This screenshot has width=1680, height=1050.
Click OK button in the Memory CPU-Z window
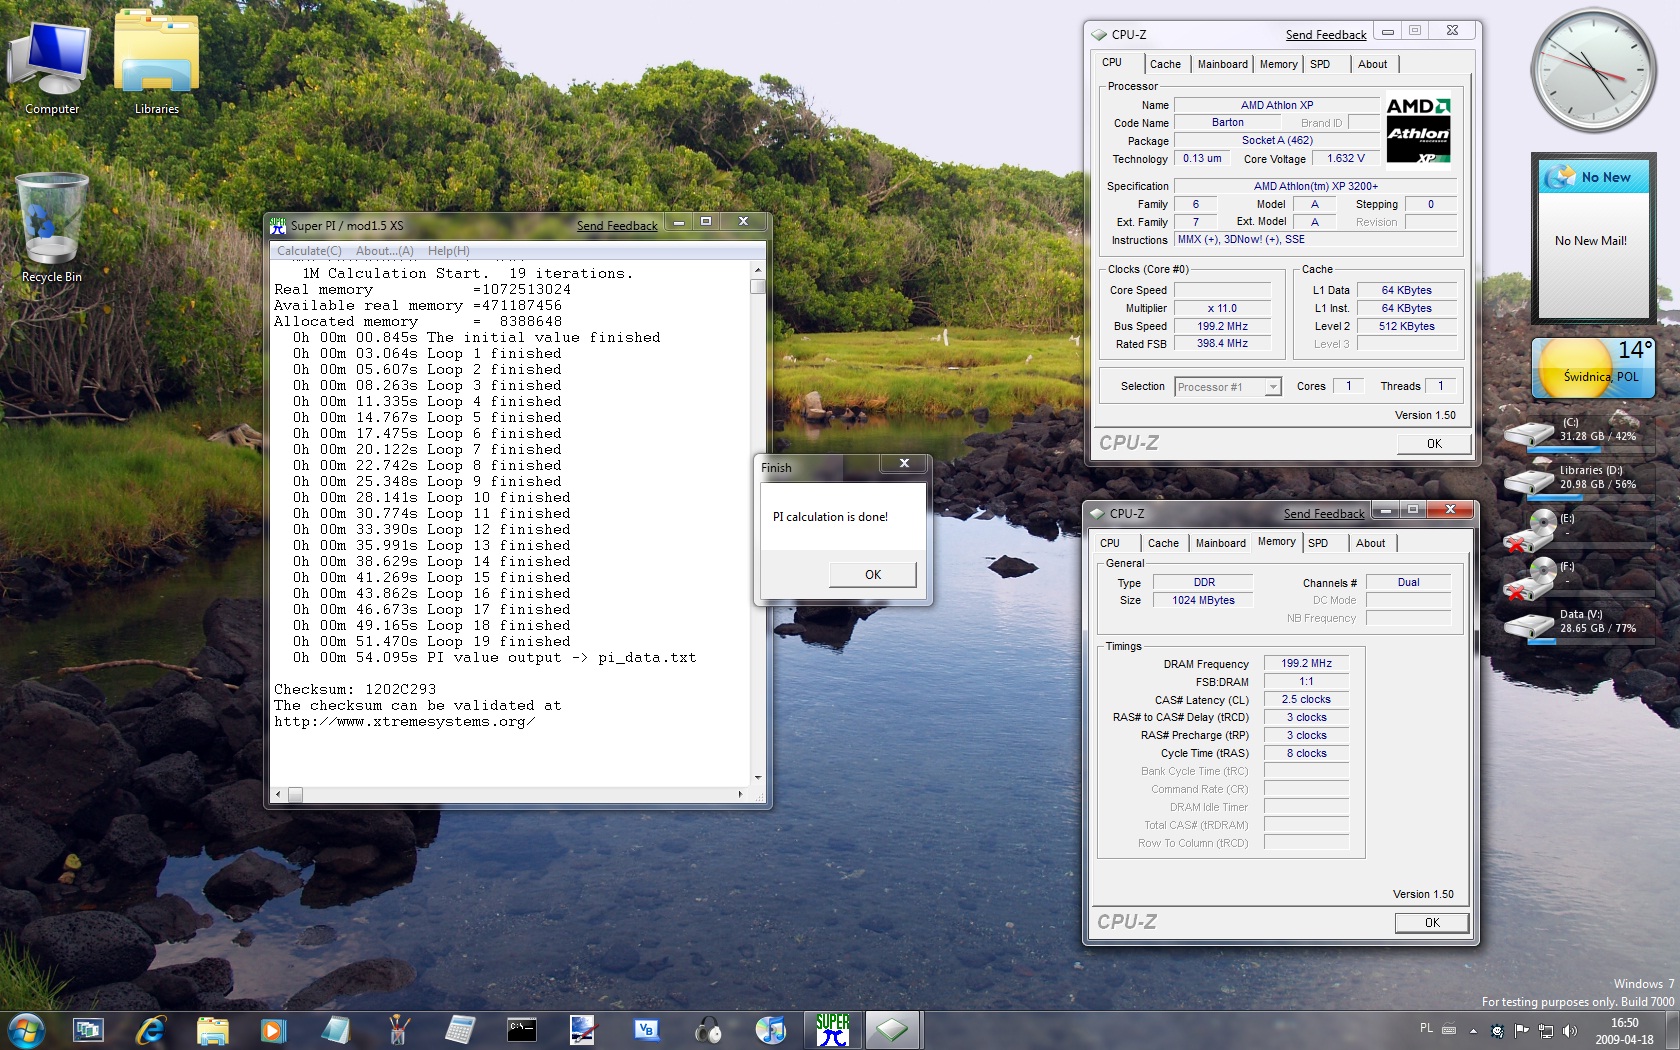(1432, 923)
